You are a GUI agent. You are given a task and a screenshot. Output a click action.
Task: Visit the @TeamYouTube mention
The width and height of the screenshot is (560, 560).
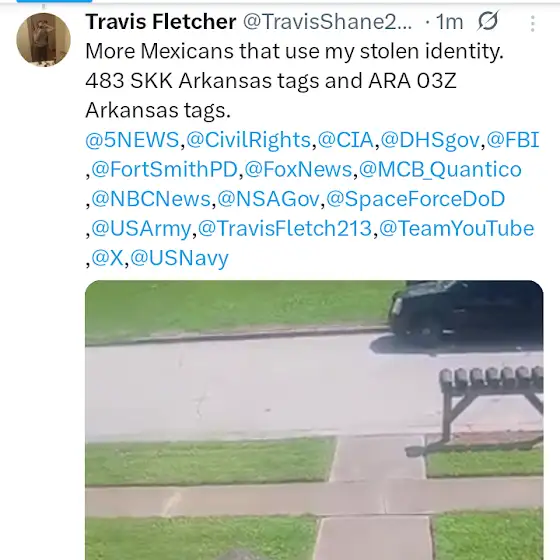click(456, 229)
